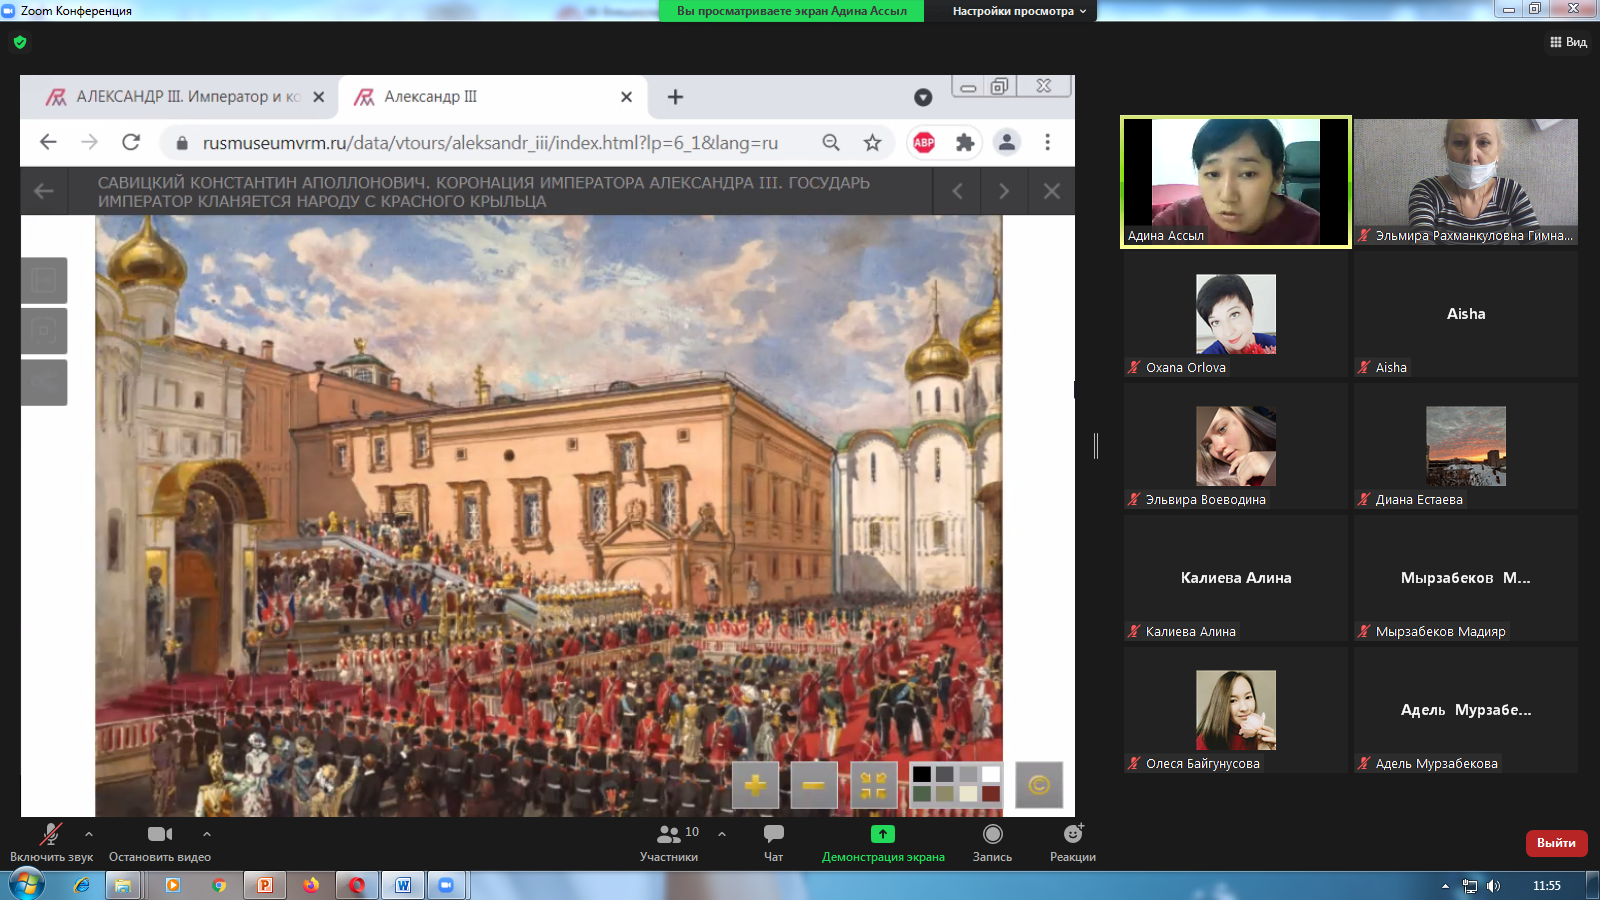
Task: Open Firefox from the taskbar
Action: (311, 885)
